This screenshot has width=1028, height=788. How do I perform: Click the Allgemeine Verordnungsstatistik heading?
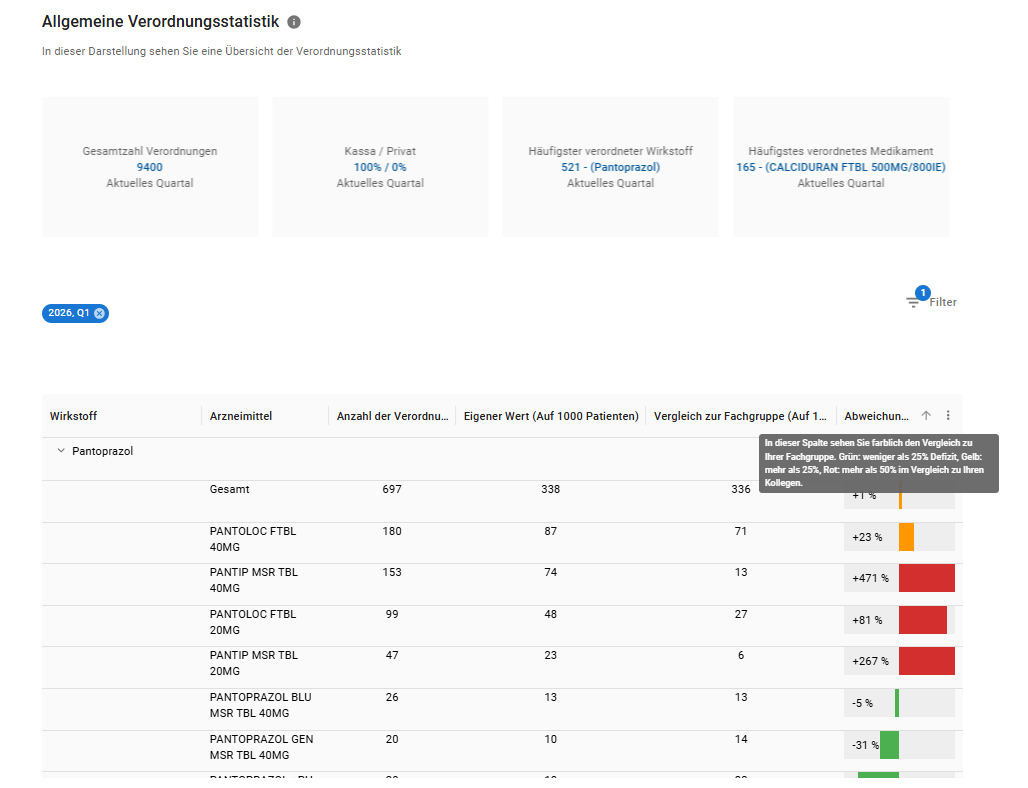coord(161,22)
